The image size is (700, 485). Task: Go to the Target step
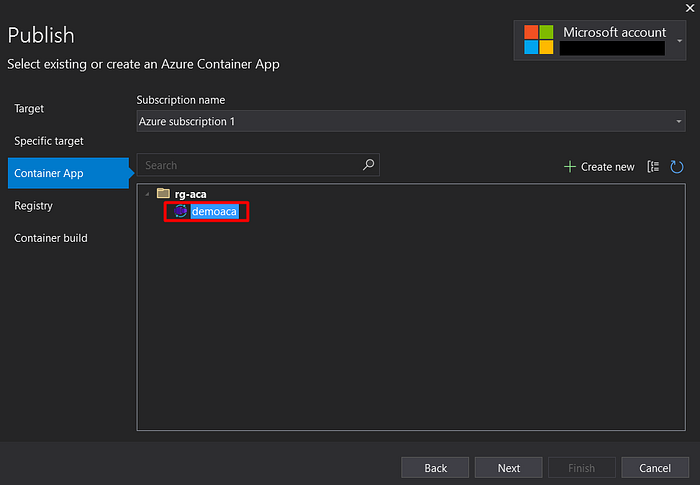tap(29, 109)
